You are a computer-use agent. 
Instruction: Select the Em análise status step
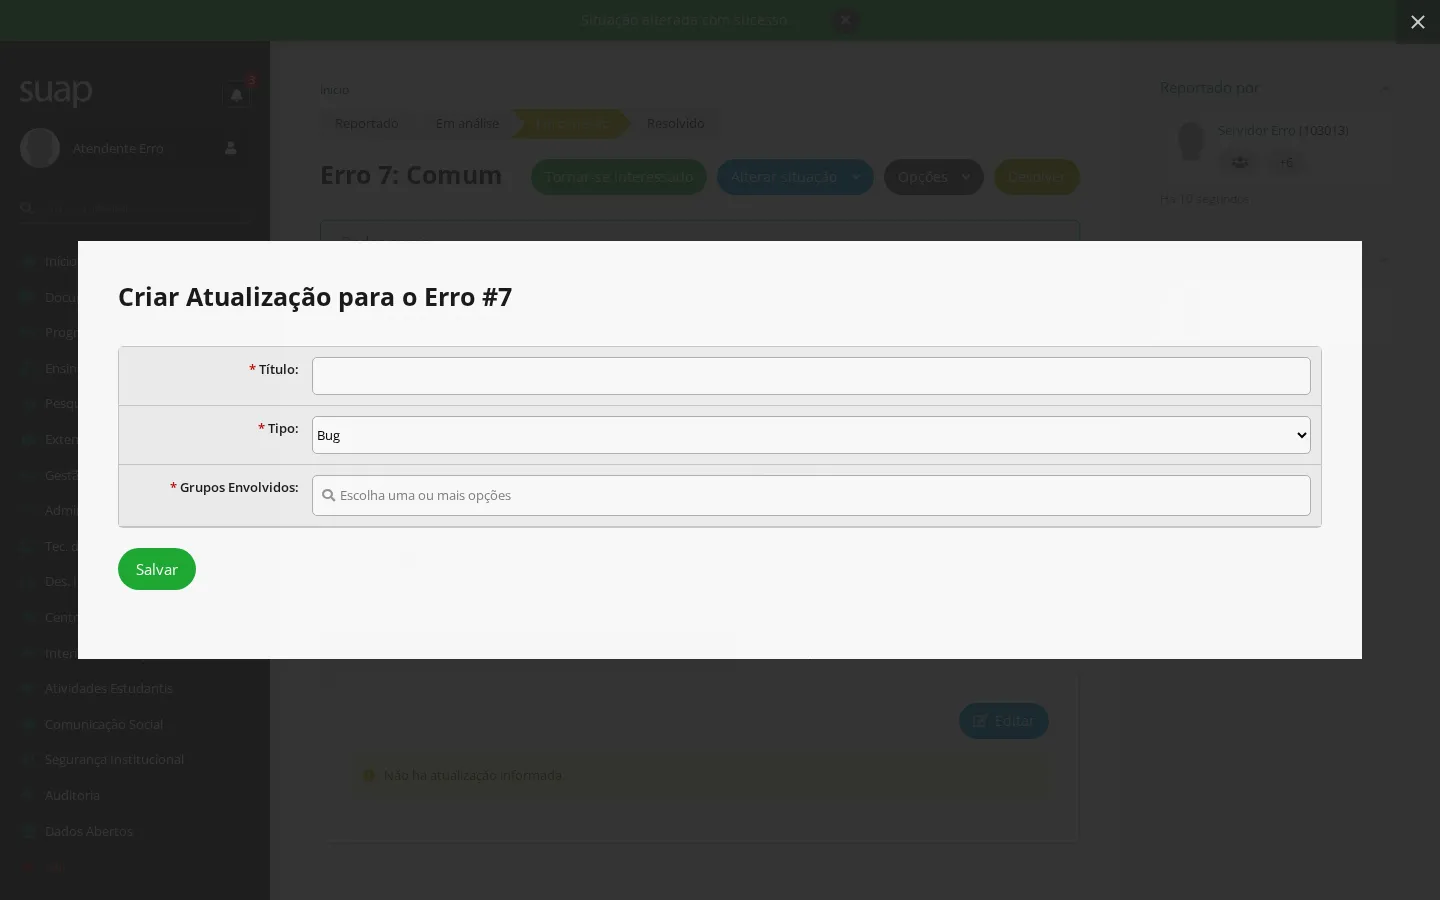(x=467, y=123)
